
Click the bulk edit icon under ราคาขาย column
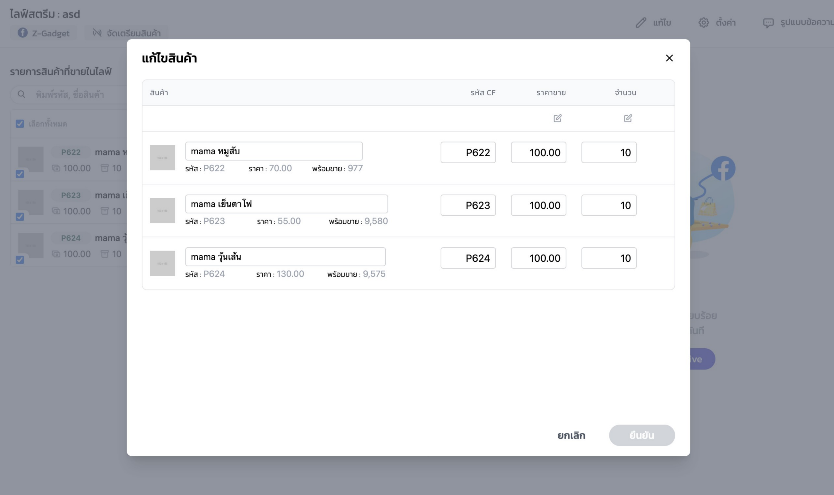point(557,118)
